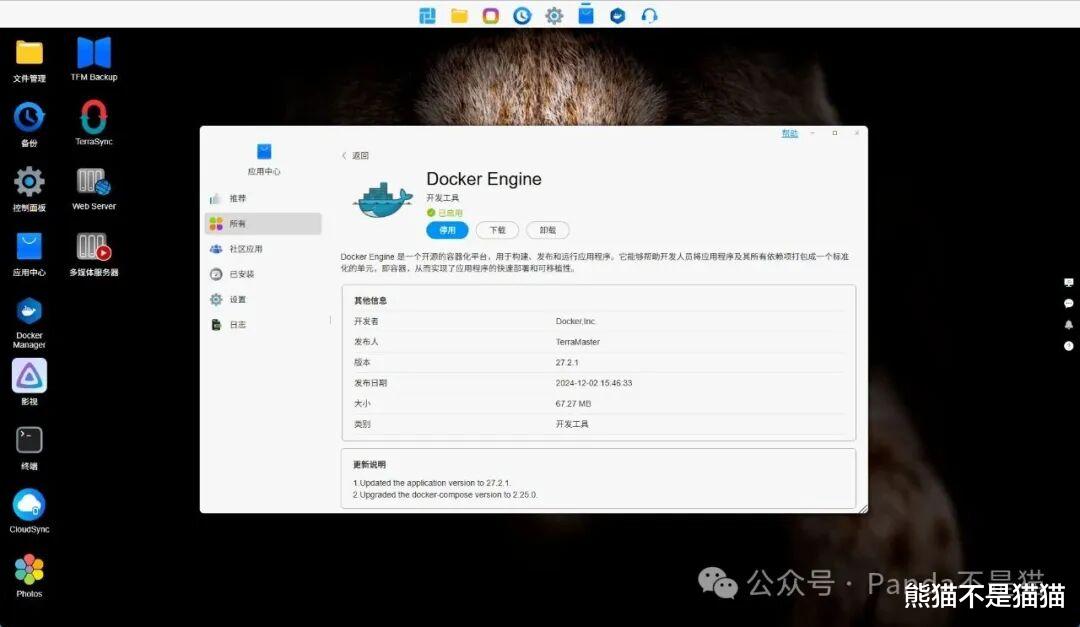1080x627 pixels.
Task: Open the headset support icon in top bar
Action: pos(649,15)
